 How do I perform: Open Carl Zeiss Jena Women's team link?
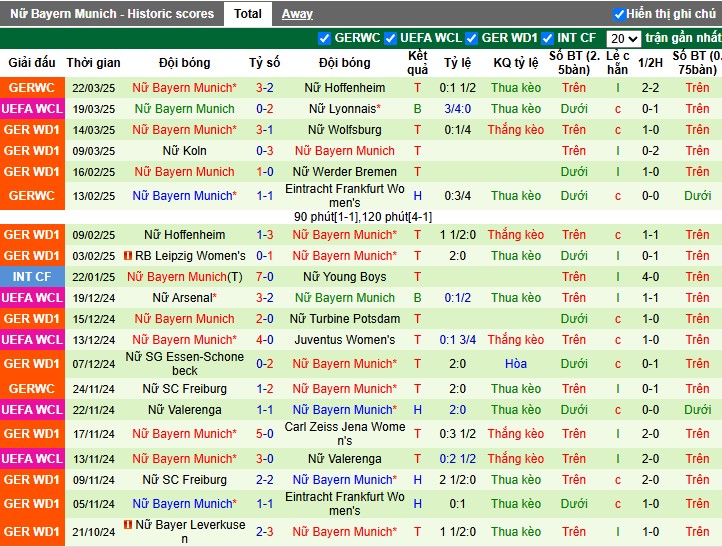pyautogui.click(x=344, y=434)
